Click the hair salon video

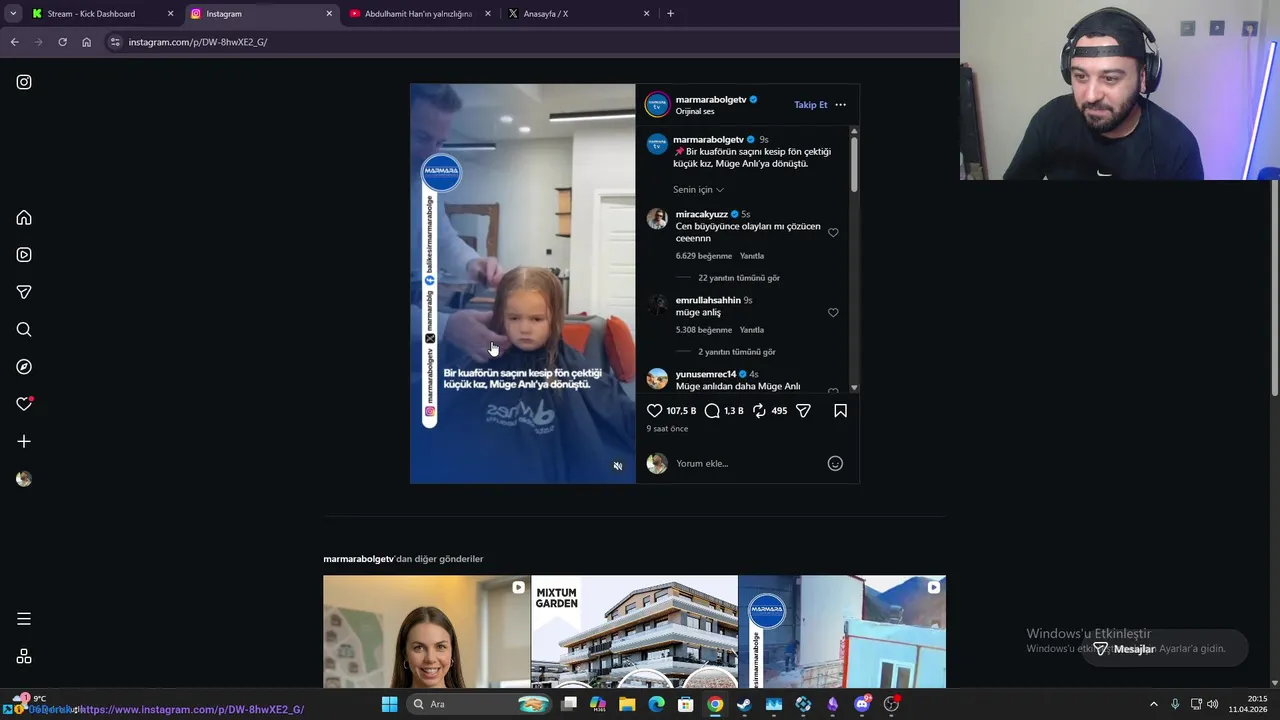(x=523, y=284)
